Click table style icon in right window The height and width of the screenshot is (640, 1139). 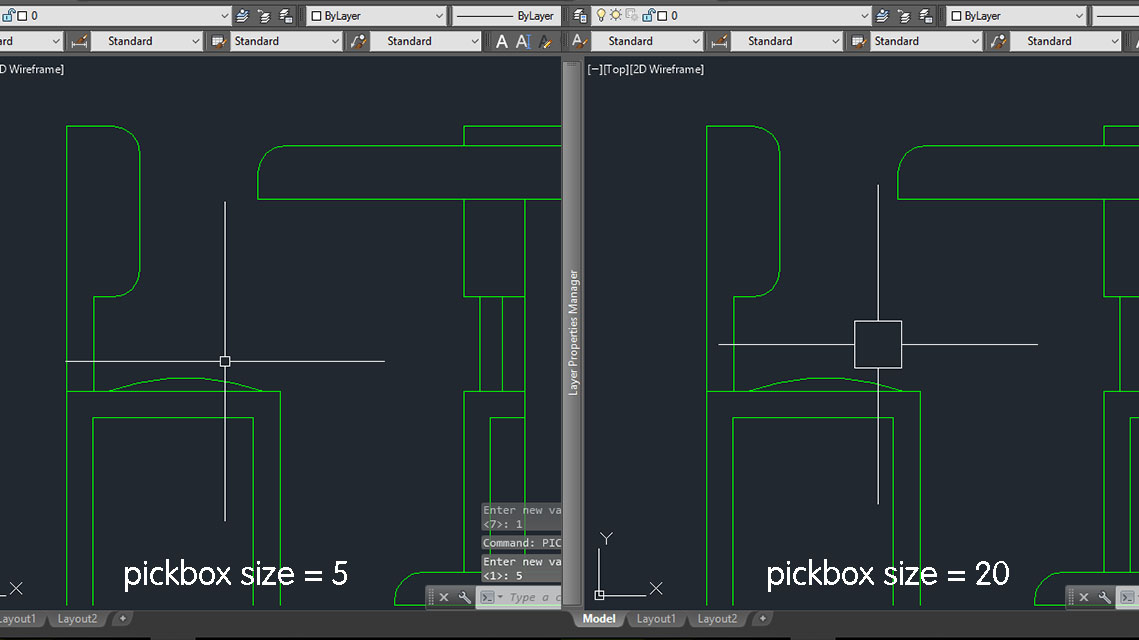858,41
